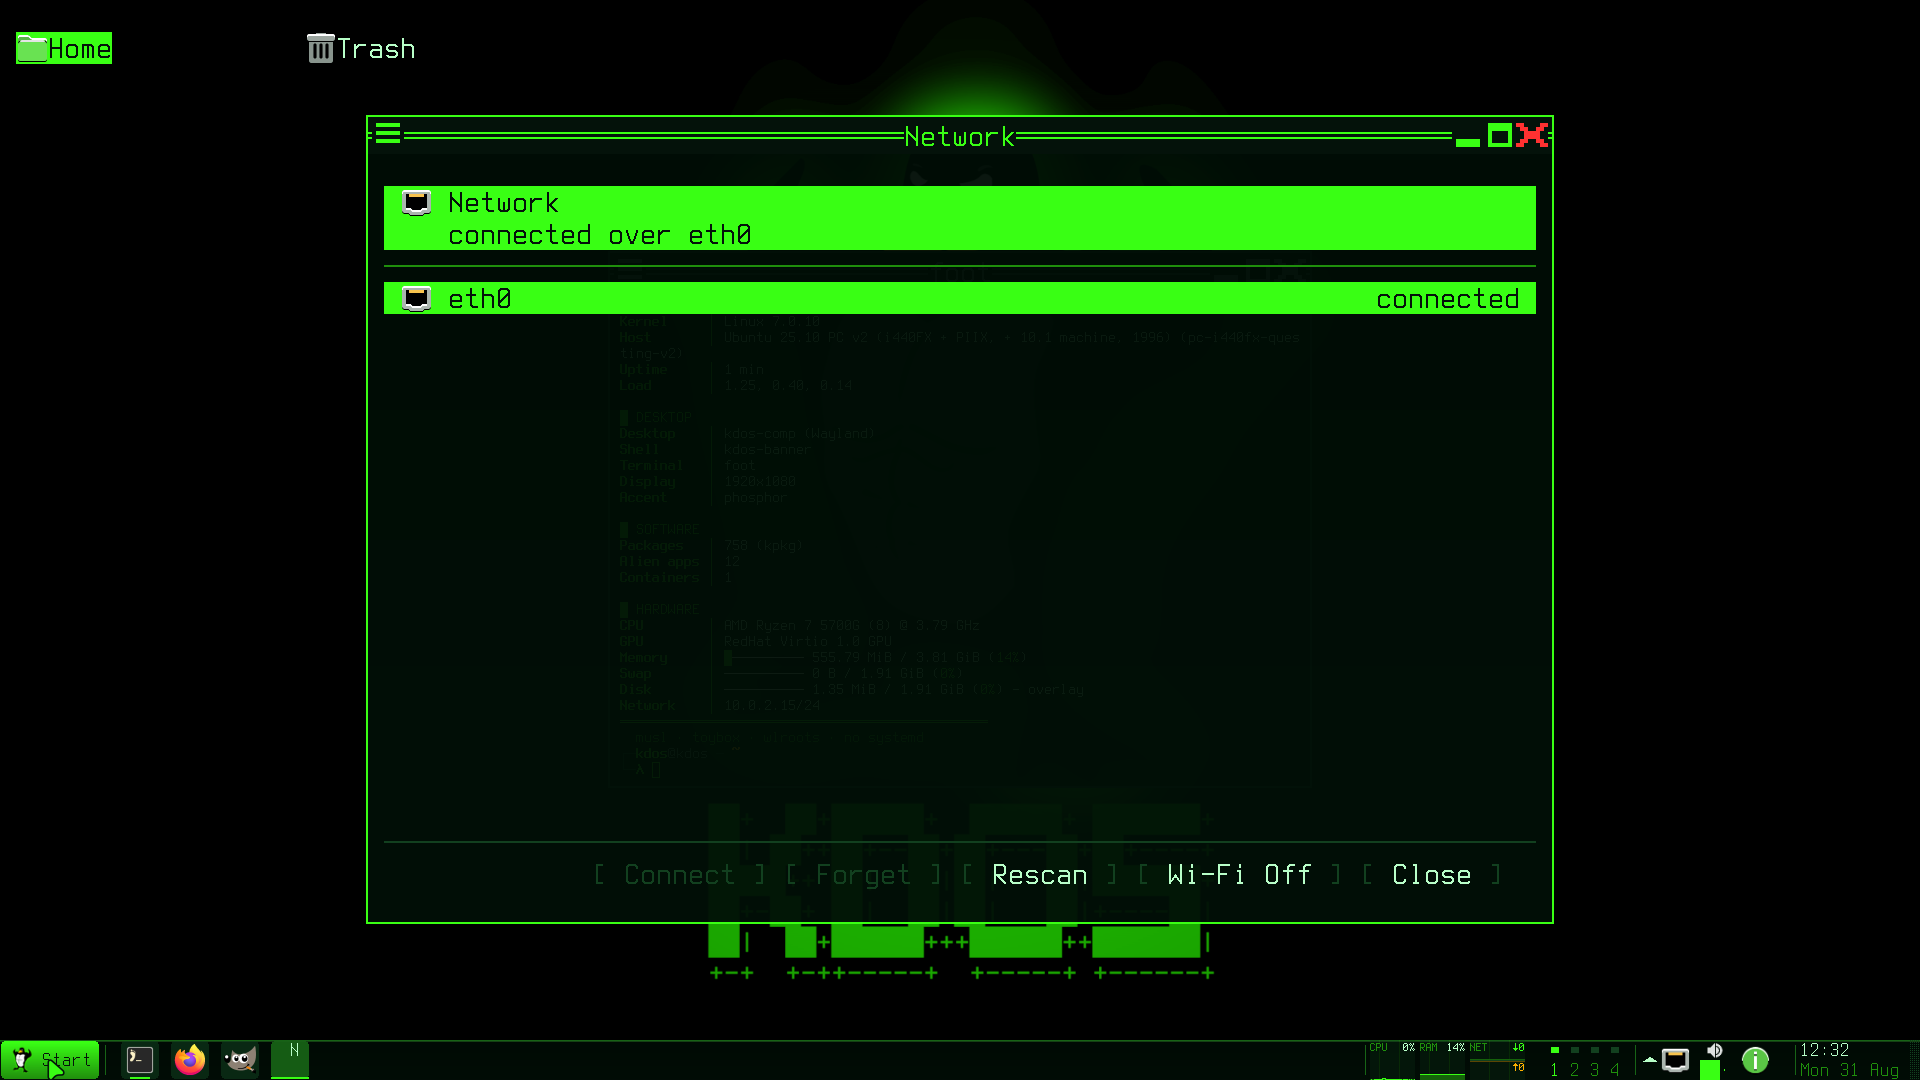Open the Network window hamburger menu
This screenshot has width=1920, height=1080.
pyautogui.click(x=388, y=134)
